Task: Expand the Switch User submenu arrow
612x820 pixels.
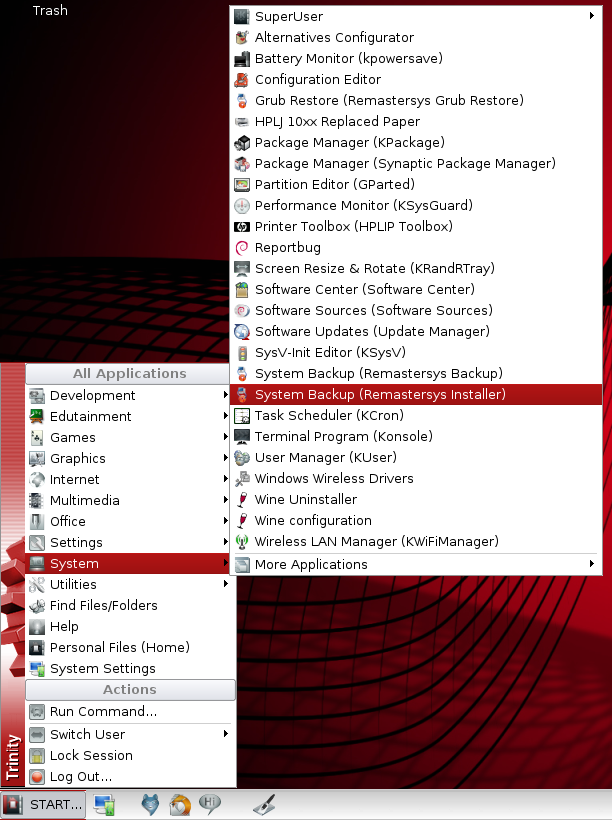Action: click(225, 734)
